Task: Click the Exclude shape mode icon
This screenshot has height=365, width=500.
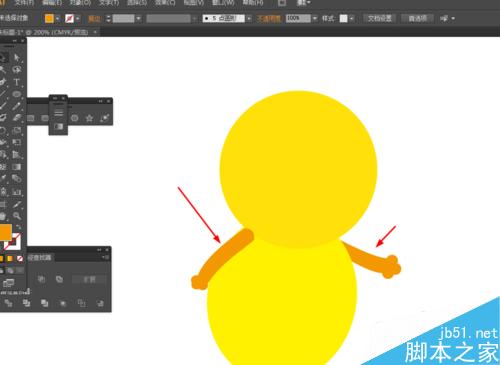Action: (59, 279)
